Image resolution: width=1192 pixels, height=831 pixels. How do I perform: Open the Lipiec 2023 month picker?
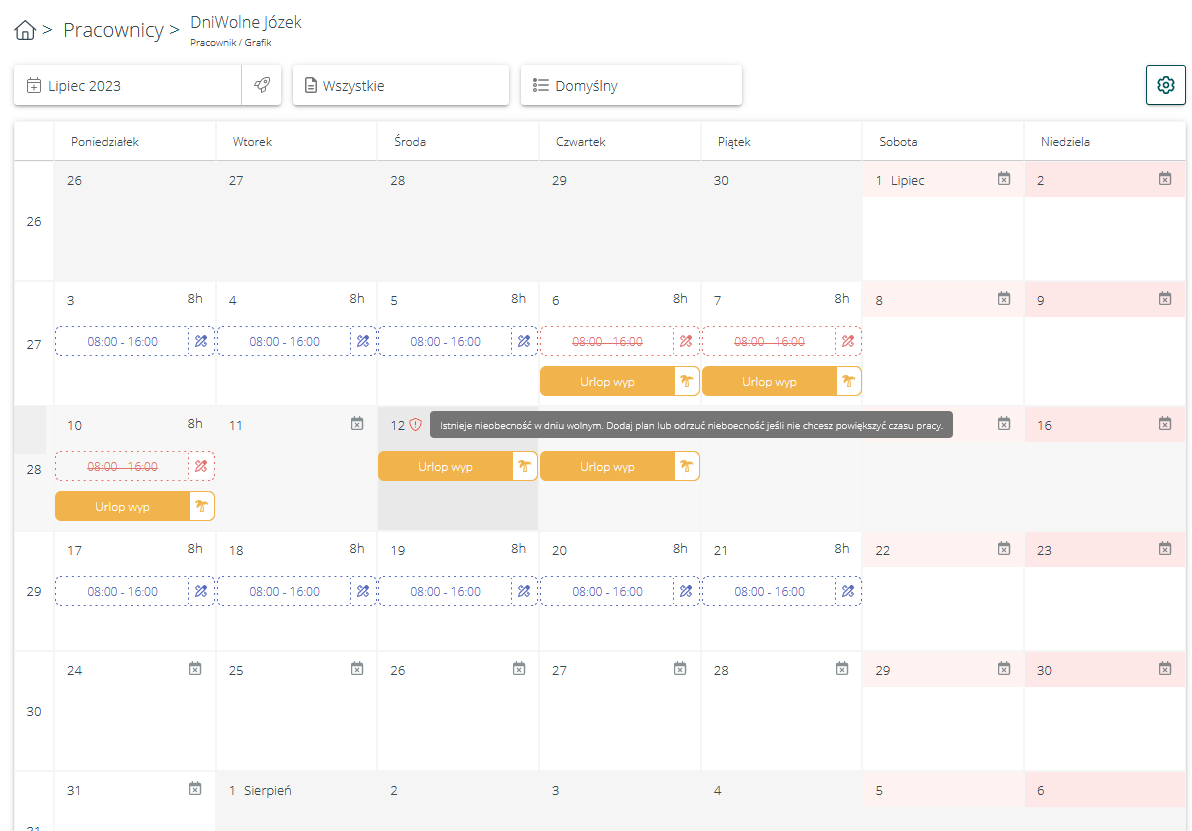[128, 85]
